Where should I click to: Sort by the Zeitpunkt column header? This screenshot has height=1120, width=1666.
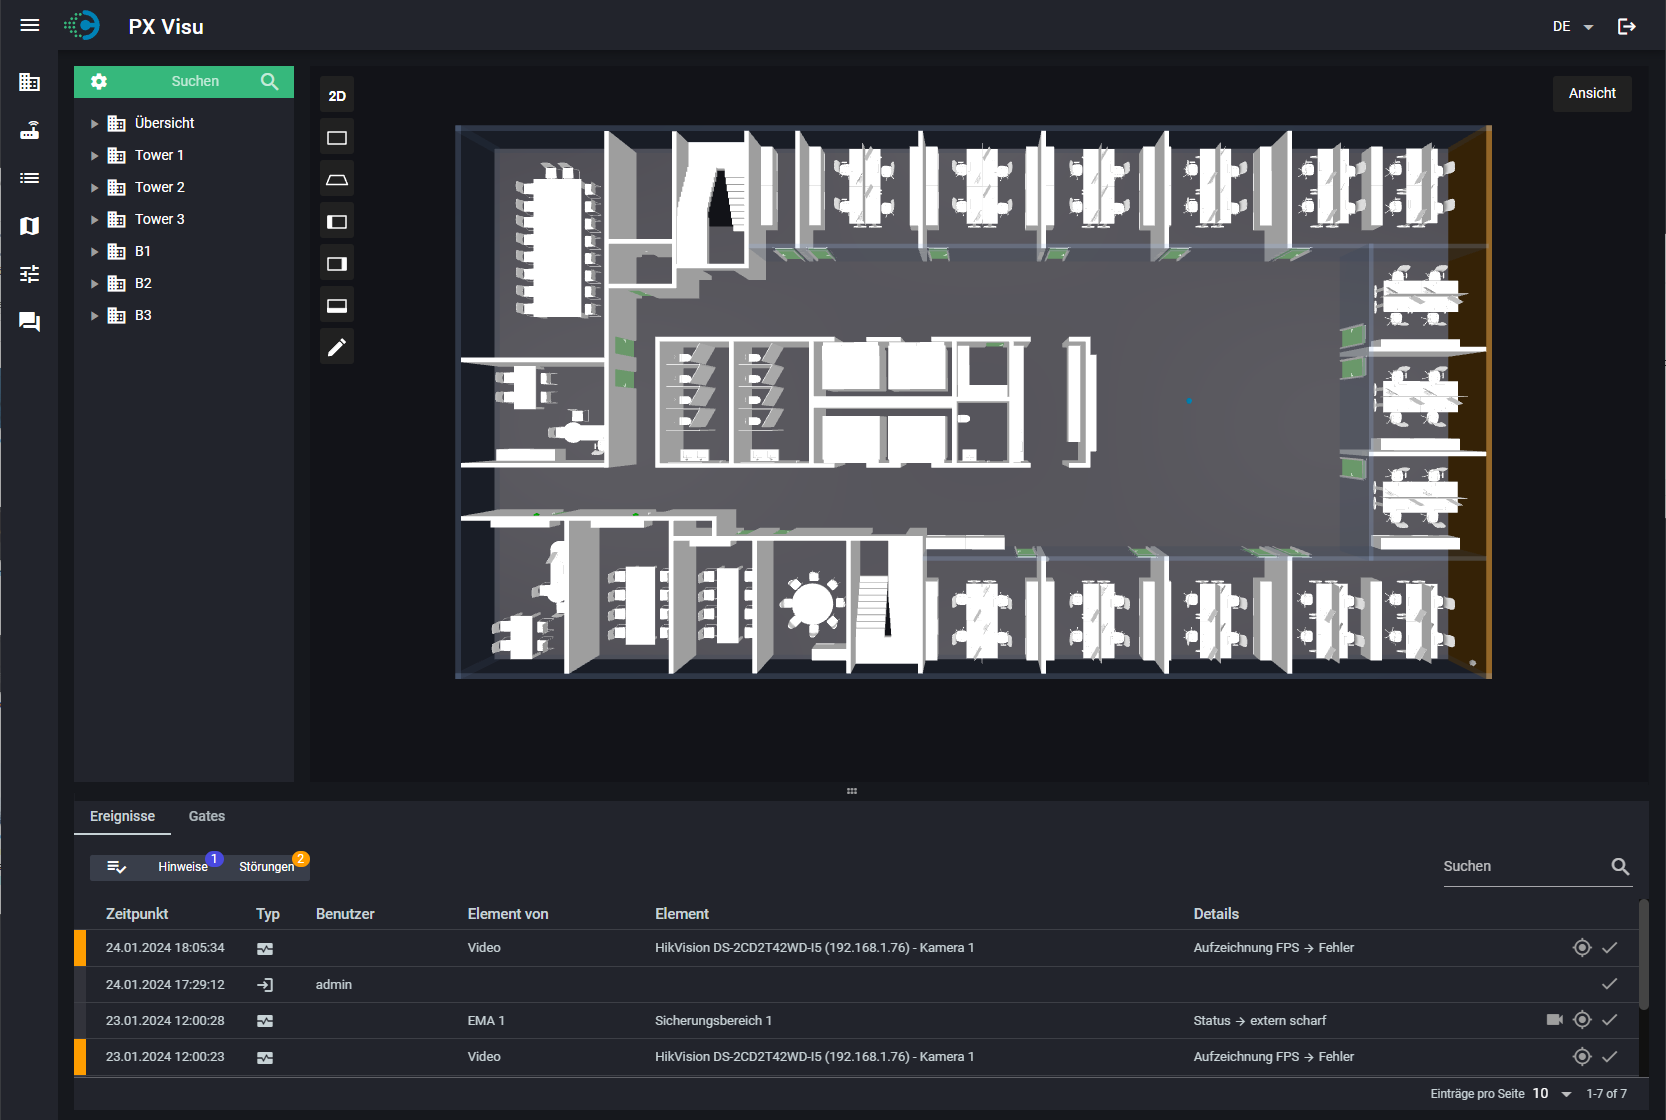click(137, 914)
